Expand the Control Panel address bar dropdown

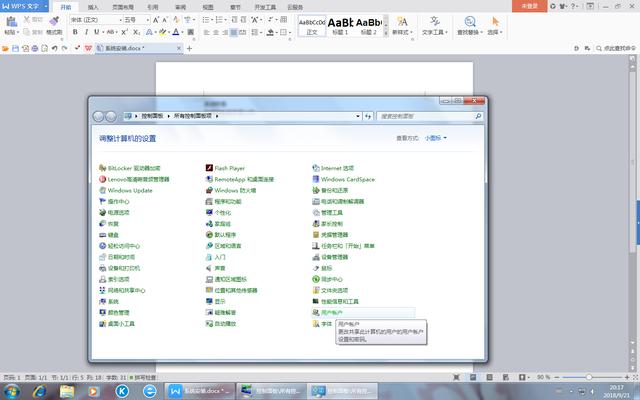[358, 116]
